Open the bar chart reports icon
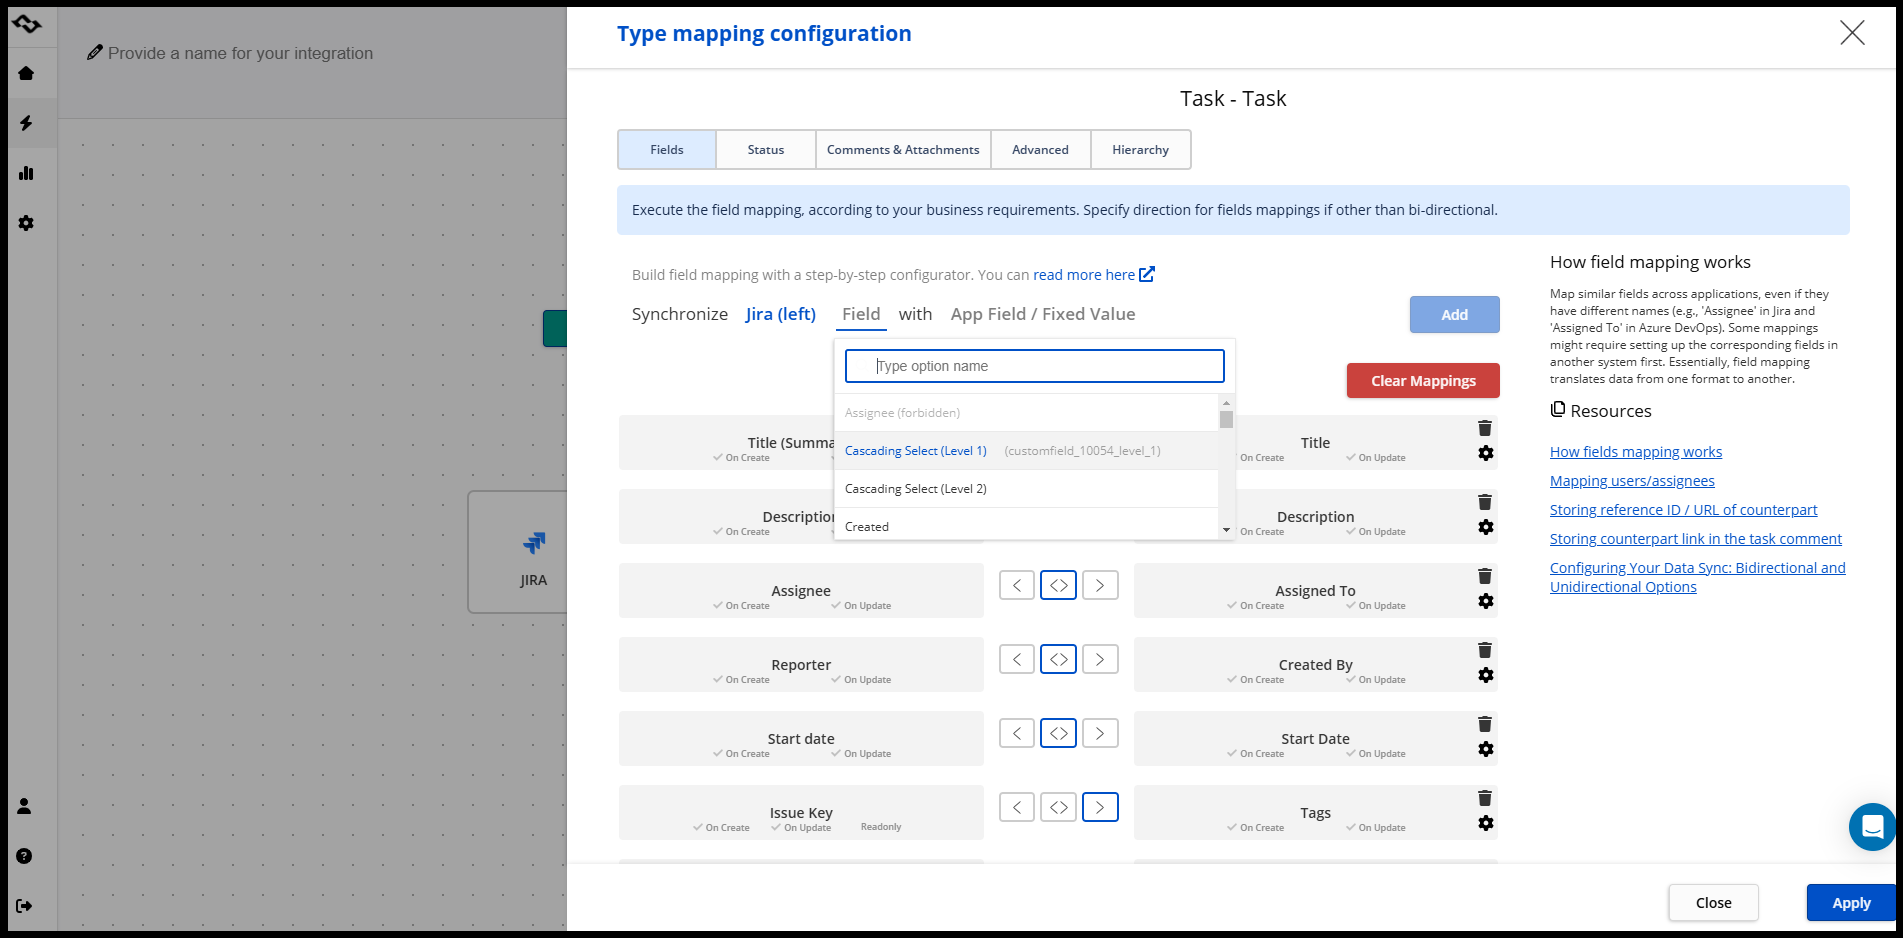Viewport: 1903px width, 938px height. (x=26, y=173)
